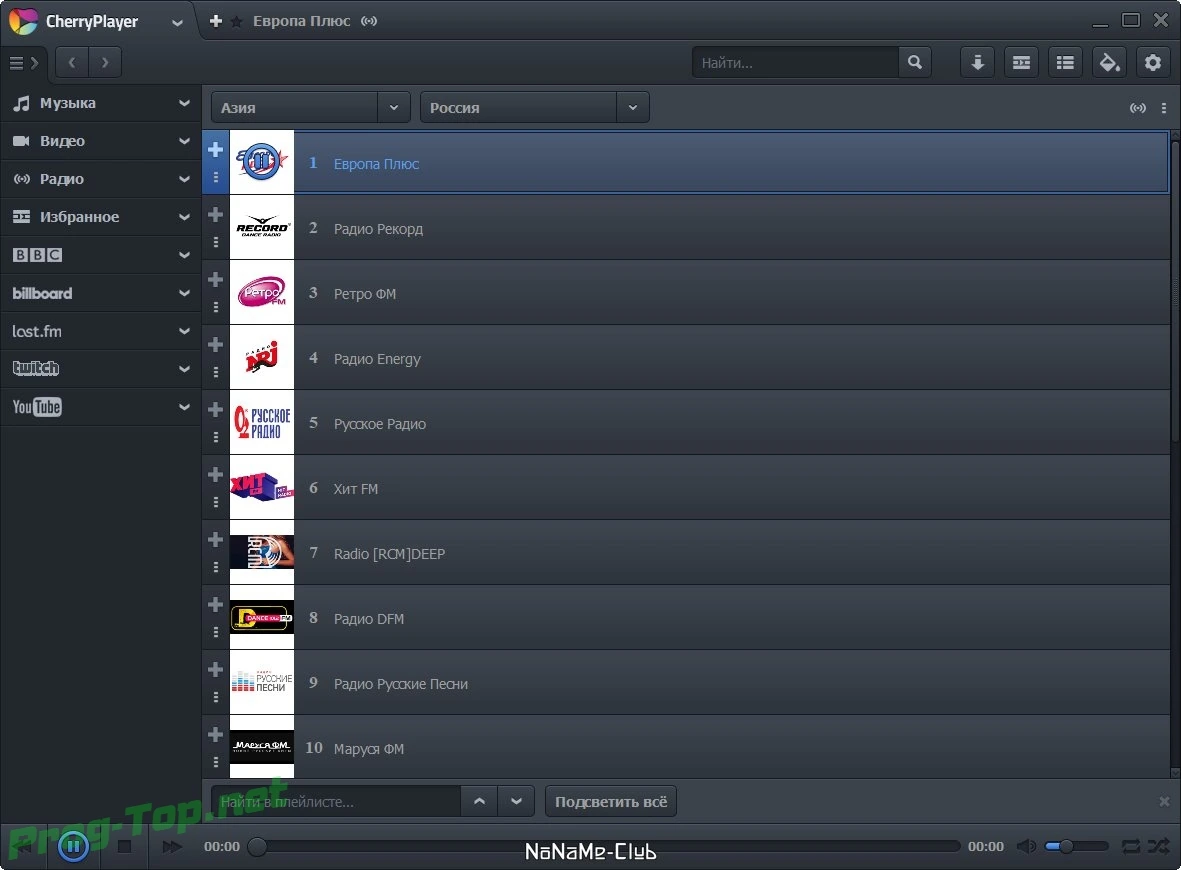This screenshot has height=870, width=1181.
Task: Click the radio broadcast icon above the list
Action: pos(1137,108)
